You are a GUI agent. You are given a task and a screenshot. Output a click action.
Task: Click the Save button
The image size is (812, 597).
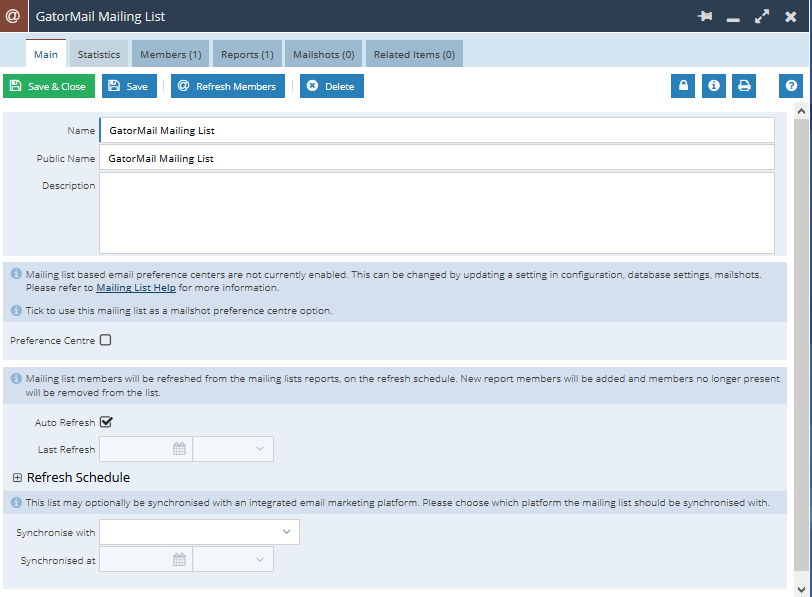click(x=129, y=86)
